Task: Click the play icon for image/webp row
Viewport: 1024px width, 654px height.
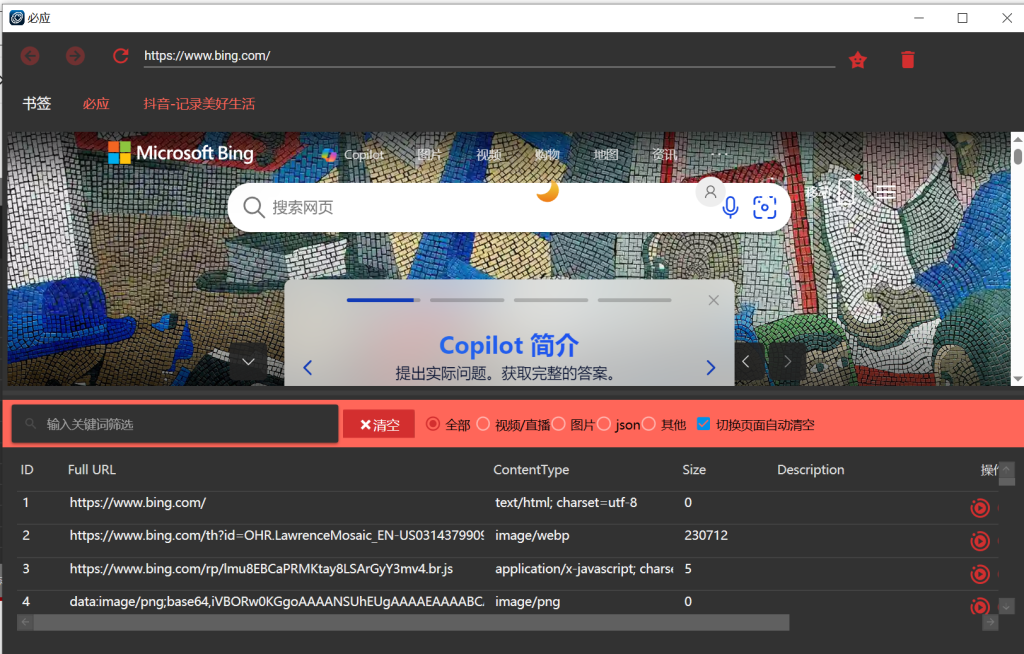Action: pos(980,541)
